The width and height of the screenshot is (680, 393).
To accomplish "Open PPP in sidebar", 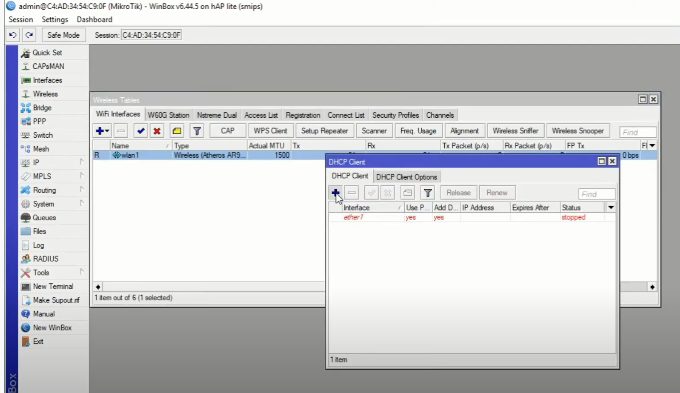I will point(39,121).
